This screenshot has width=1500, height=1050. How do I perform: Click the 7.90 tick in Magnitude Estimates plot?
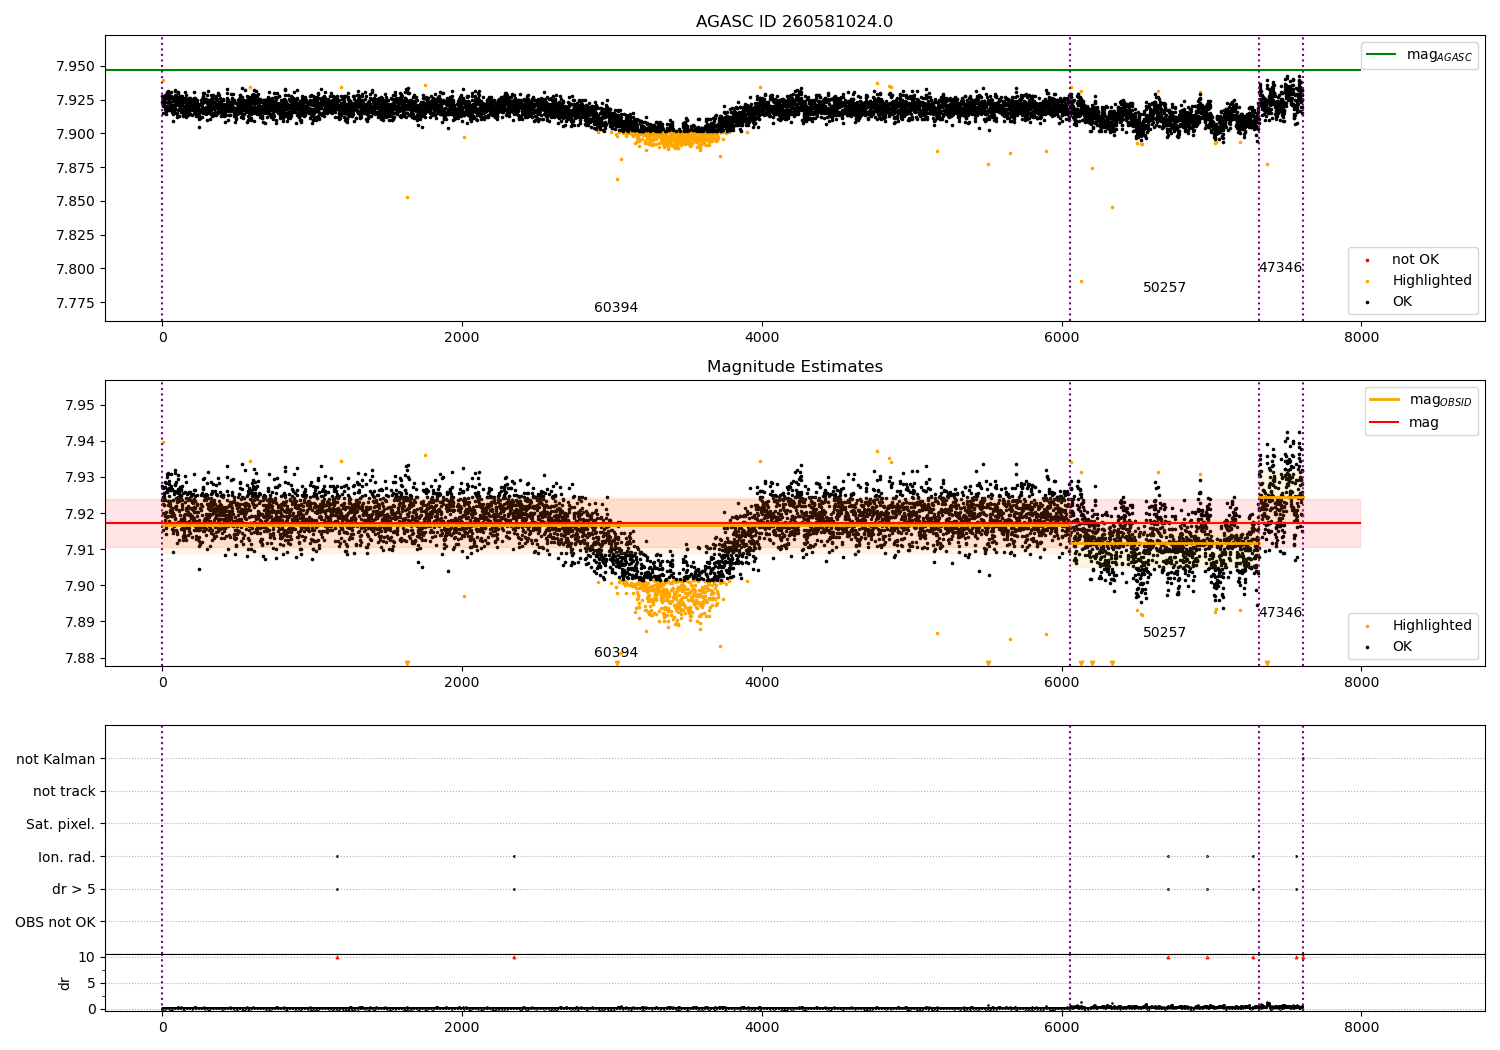[79, 586]
